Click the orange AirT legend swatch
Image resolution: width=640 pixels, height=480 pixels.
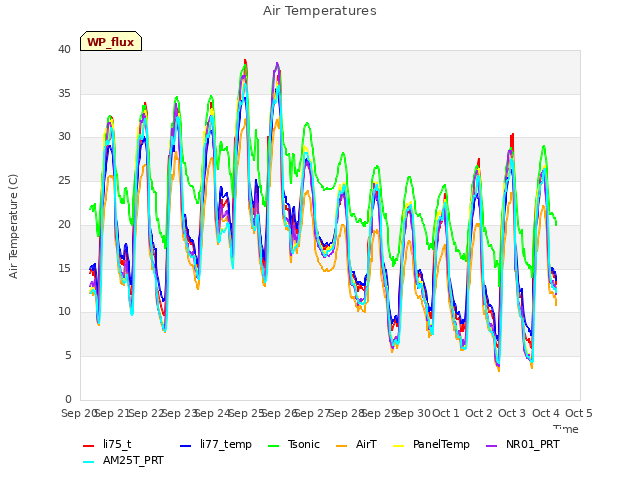click(341, 446)
